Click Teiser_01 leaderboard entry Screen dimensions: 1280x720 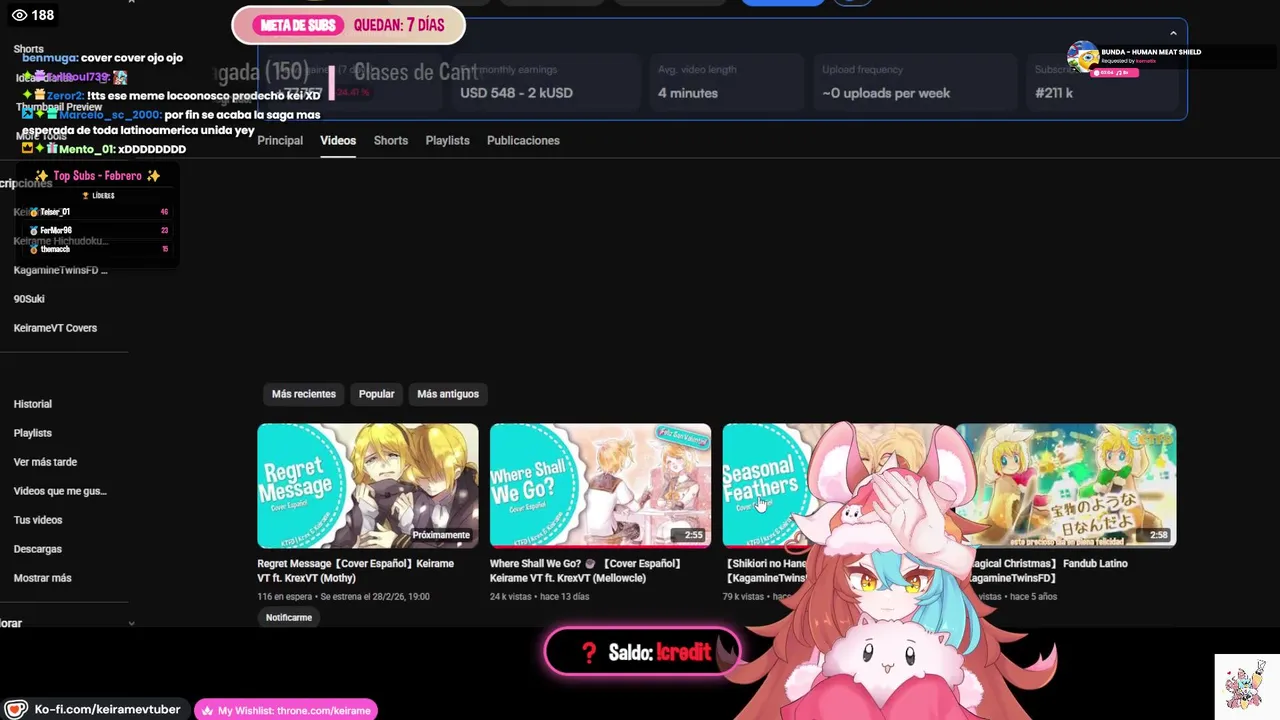(98, 212)
